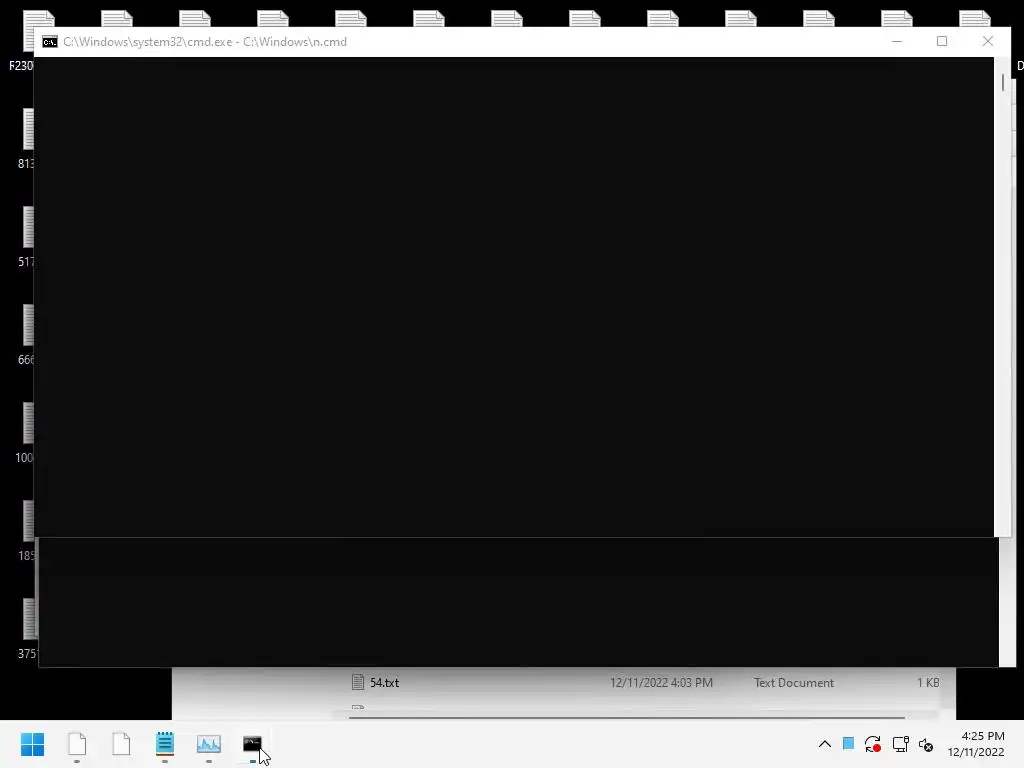Select the 54.txt file in Explorer
Image resolution: width=1024 pixels, height=768 pixels.
384,682
